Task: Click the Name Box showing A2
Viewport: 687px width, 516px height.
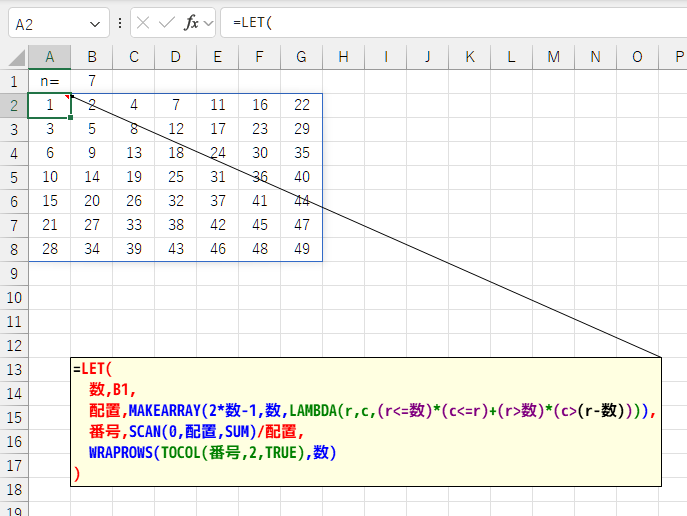Action: point(58,23)
